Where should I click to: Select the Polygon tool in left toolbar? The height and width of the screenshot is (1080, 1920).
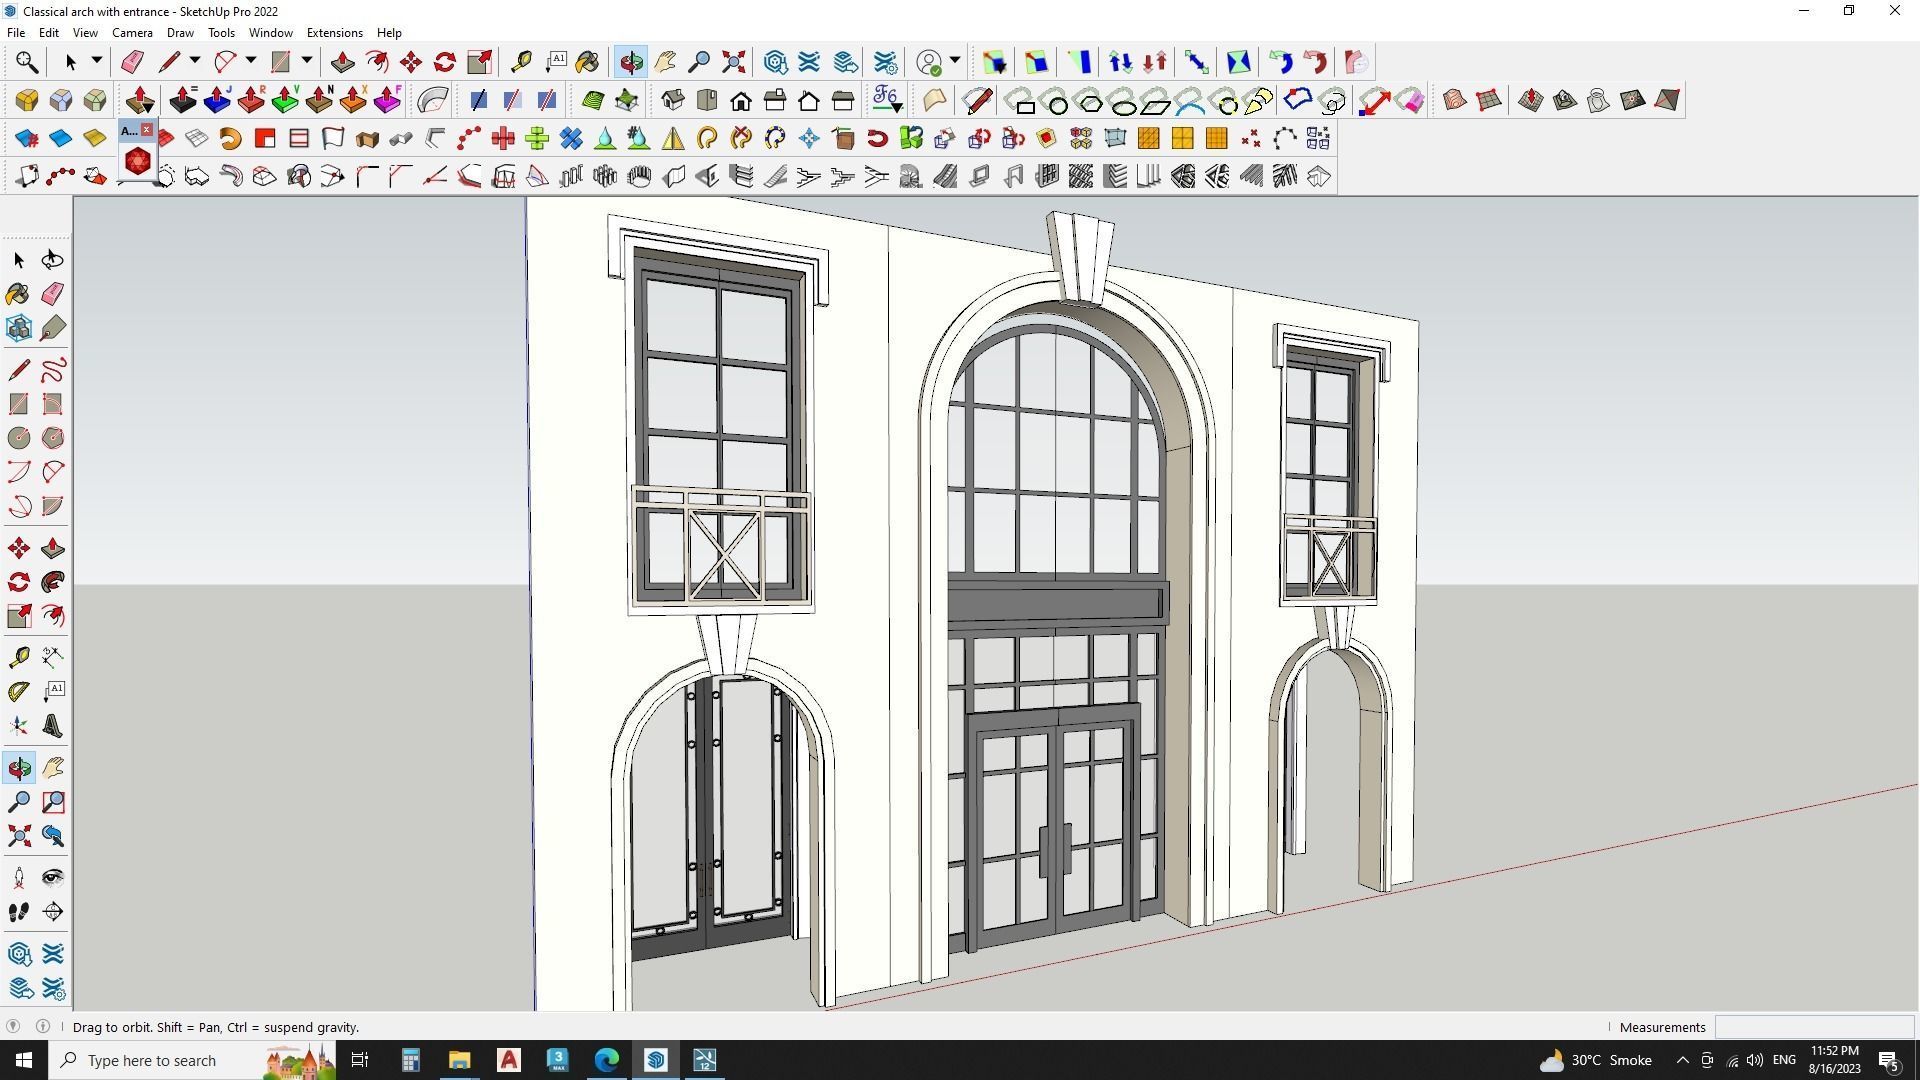(53, 438)
